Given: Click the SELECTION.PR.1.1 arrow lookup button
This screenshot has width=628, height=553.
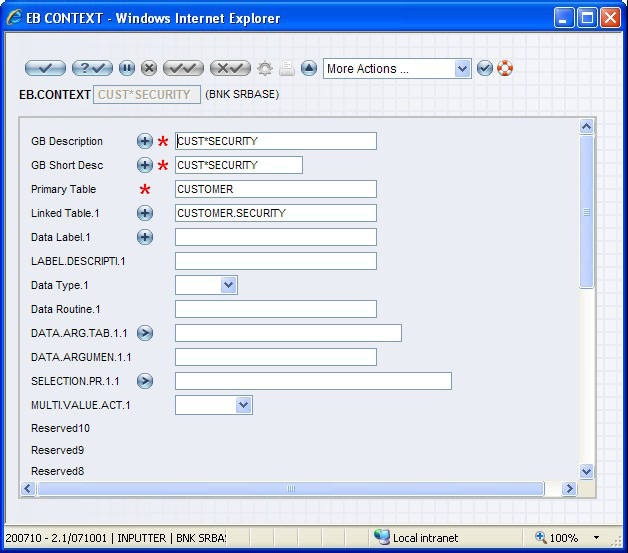Looking at the screenshot, I should click(145, 381).
